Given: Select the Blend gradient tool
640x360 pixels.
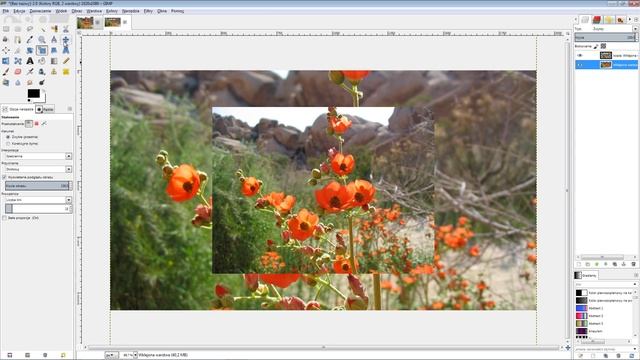Looking at the screenshot, I should coord(54,61).
